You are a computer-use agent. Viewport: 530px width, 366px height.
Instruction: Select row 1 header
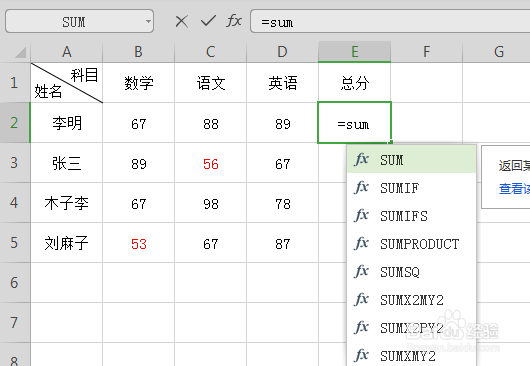15,83
